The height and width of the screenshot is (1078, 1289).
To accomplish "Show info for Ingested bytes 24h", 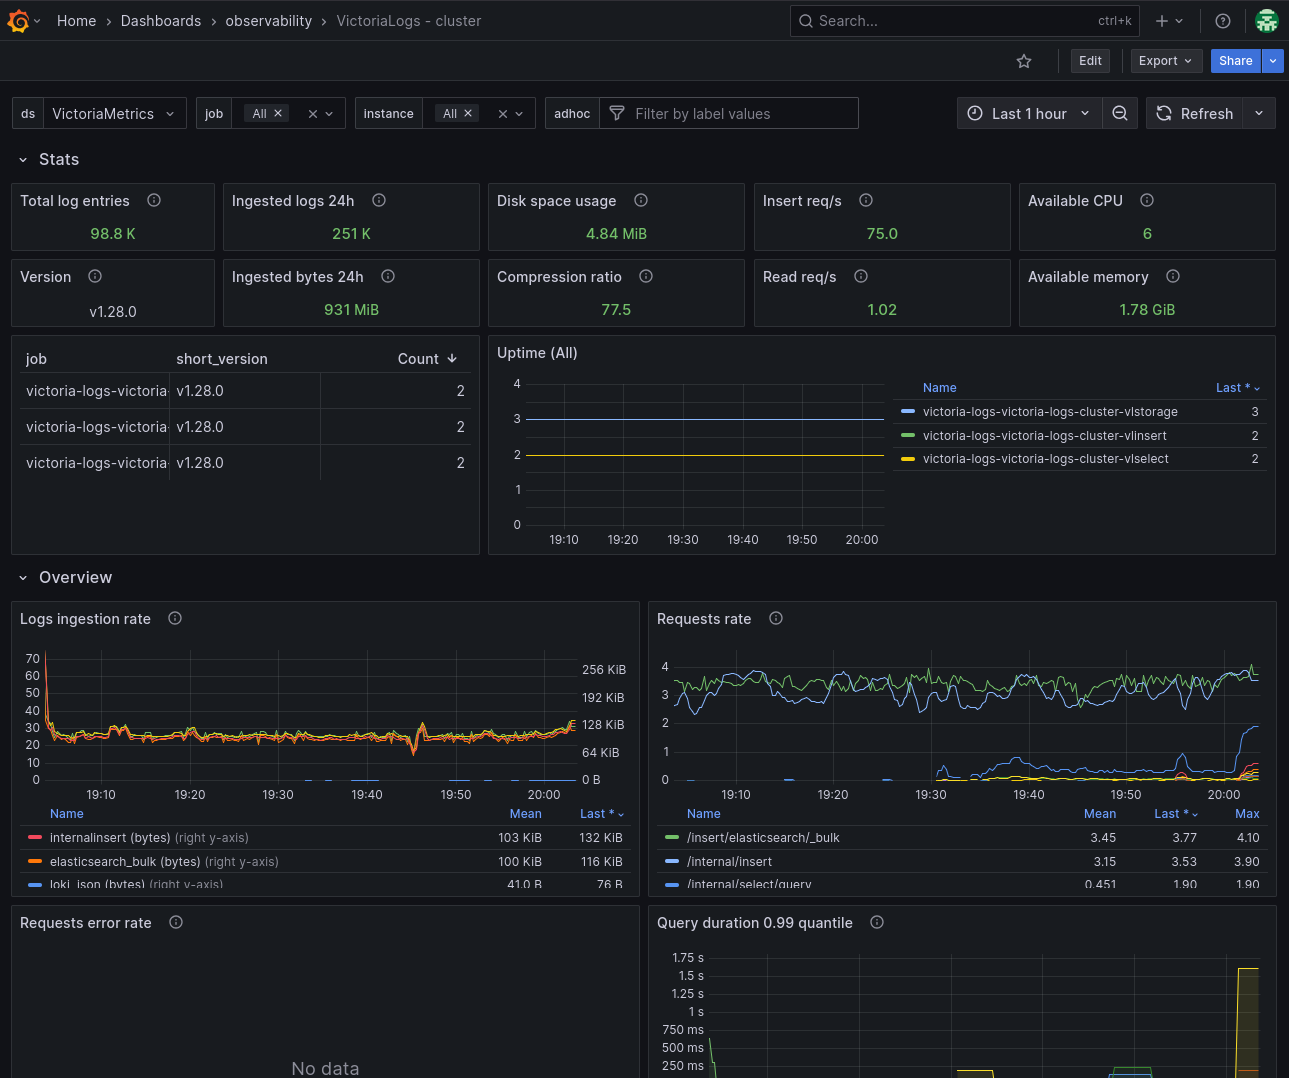I will [x=388, y=276].
